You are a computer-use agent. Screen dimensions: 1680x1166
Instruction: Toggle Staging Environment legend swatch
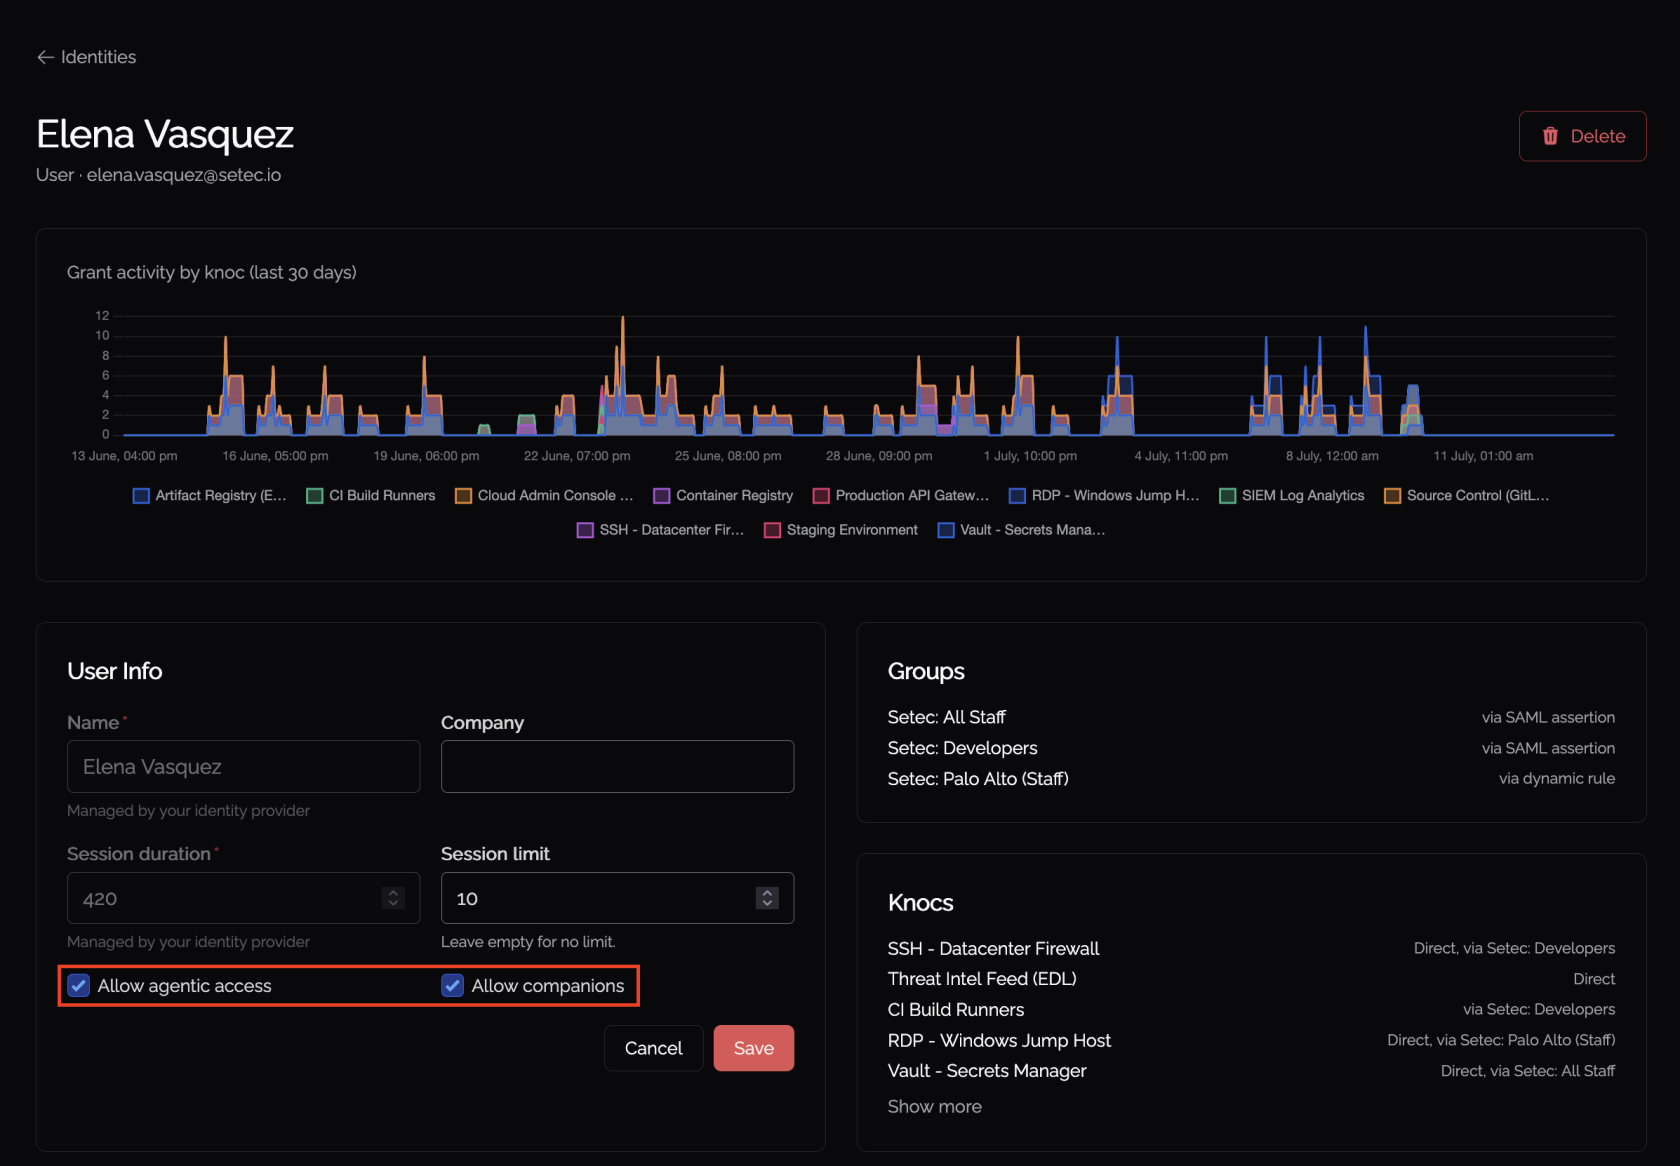click(772, 530)
